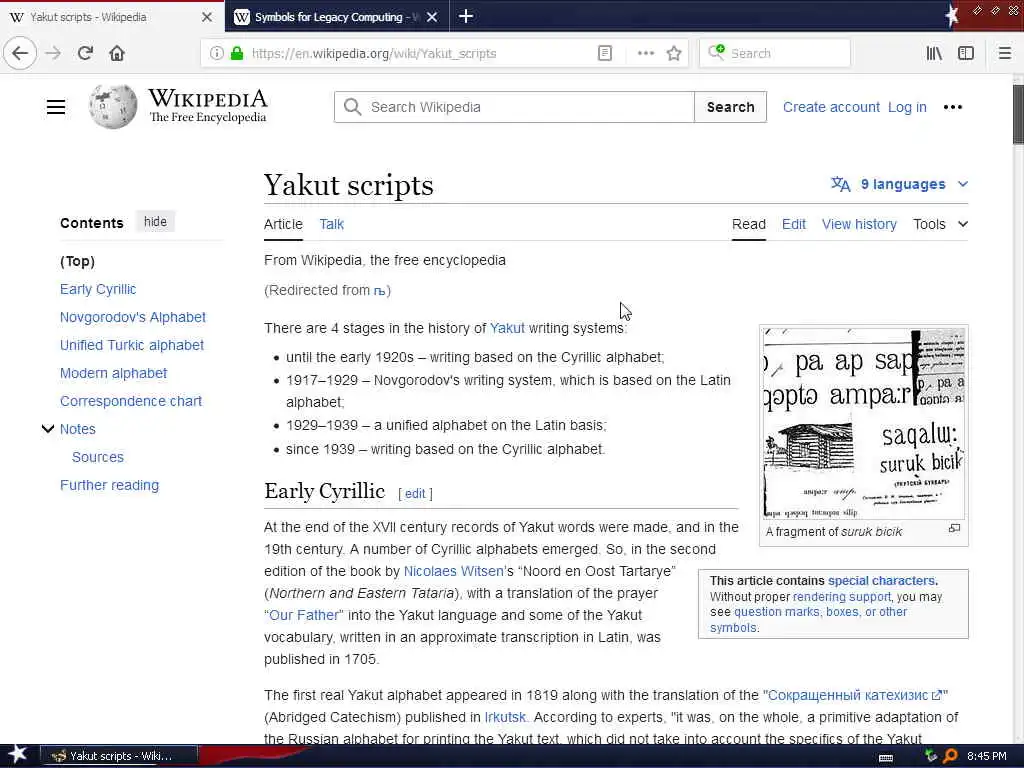Image resolution: width=1024 pixels, height=768 pixels.
Task: Open the Irkutsk link
Action: pos(505,717)
